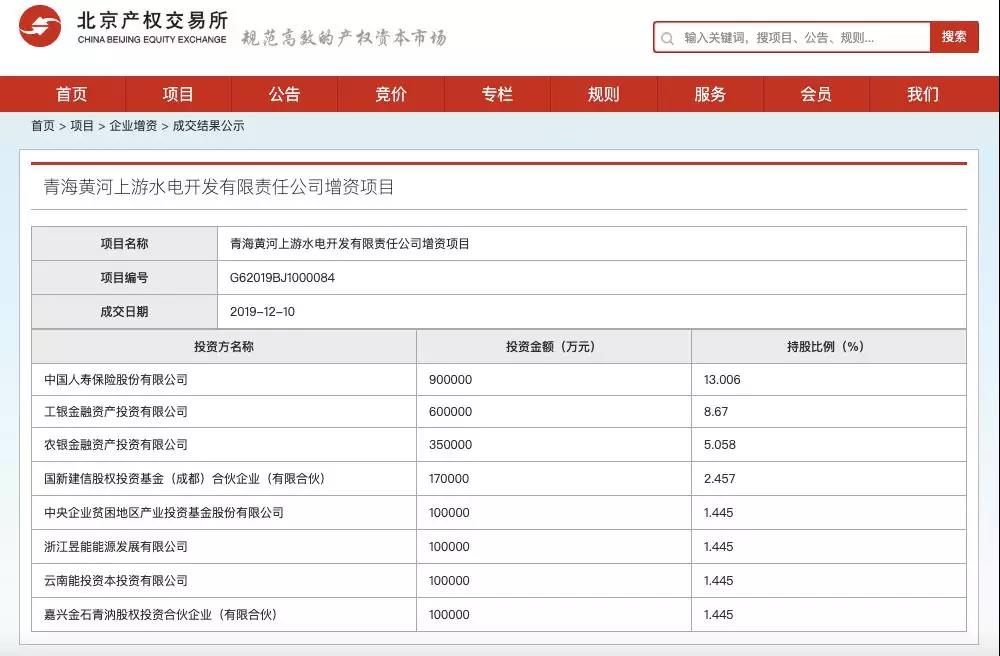This screenshot has width=1000, height=656.
Task: Click the 成交结果公示 breadcrumb link
Action: point(208,126)
